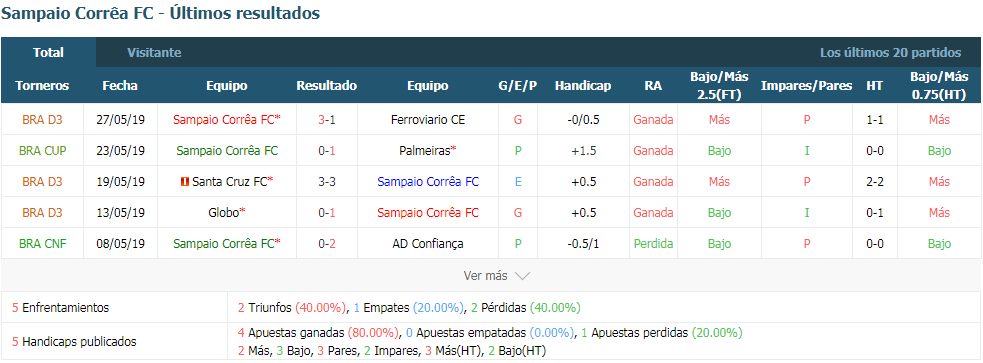
Task: Open the Globo team link
Action: (226, 213)
